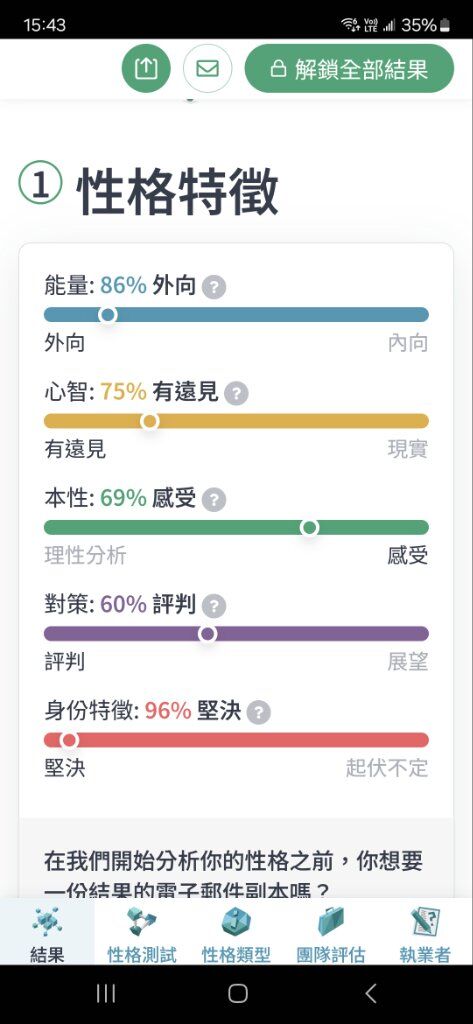Tap Android back navigation button

(x=370, y=993)
